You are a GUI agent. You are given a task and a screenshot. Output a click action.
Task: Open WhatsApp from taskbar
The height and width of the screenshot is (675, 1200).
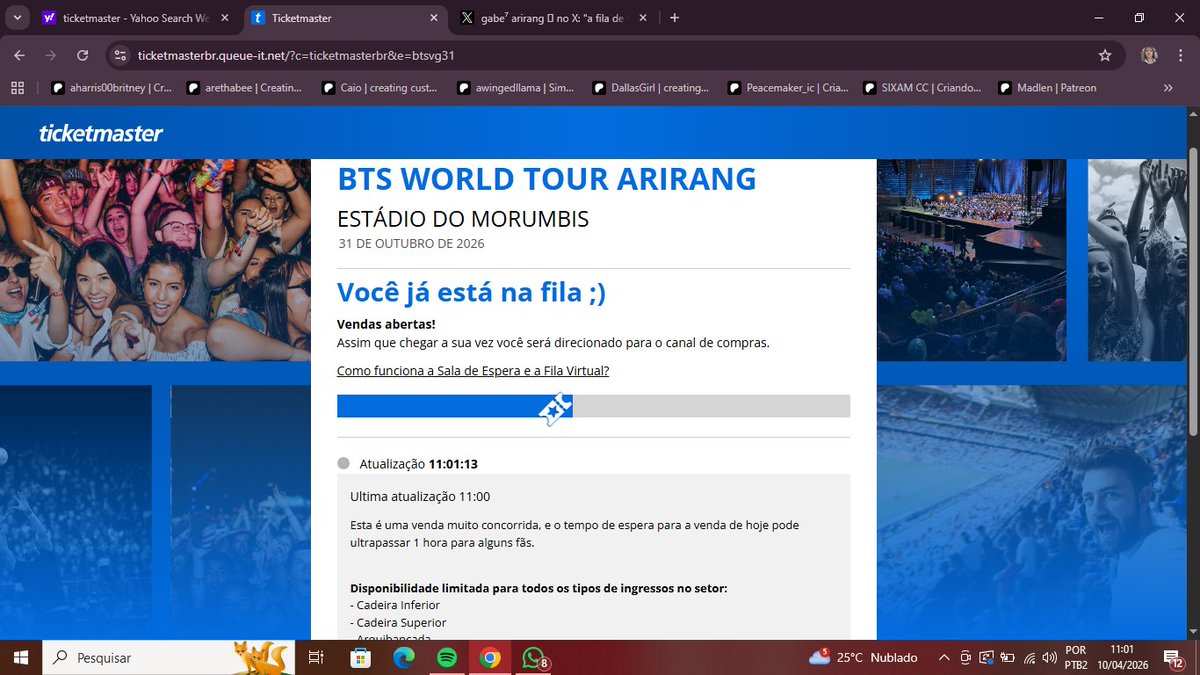coord(533,657)
